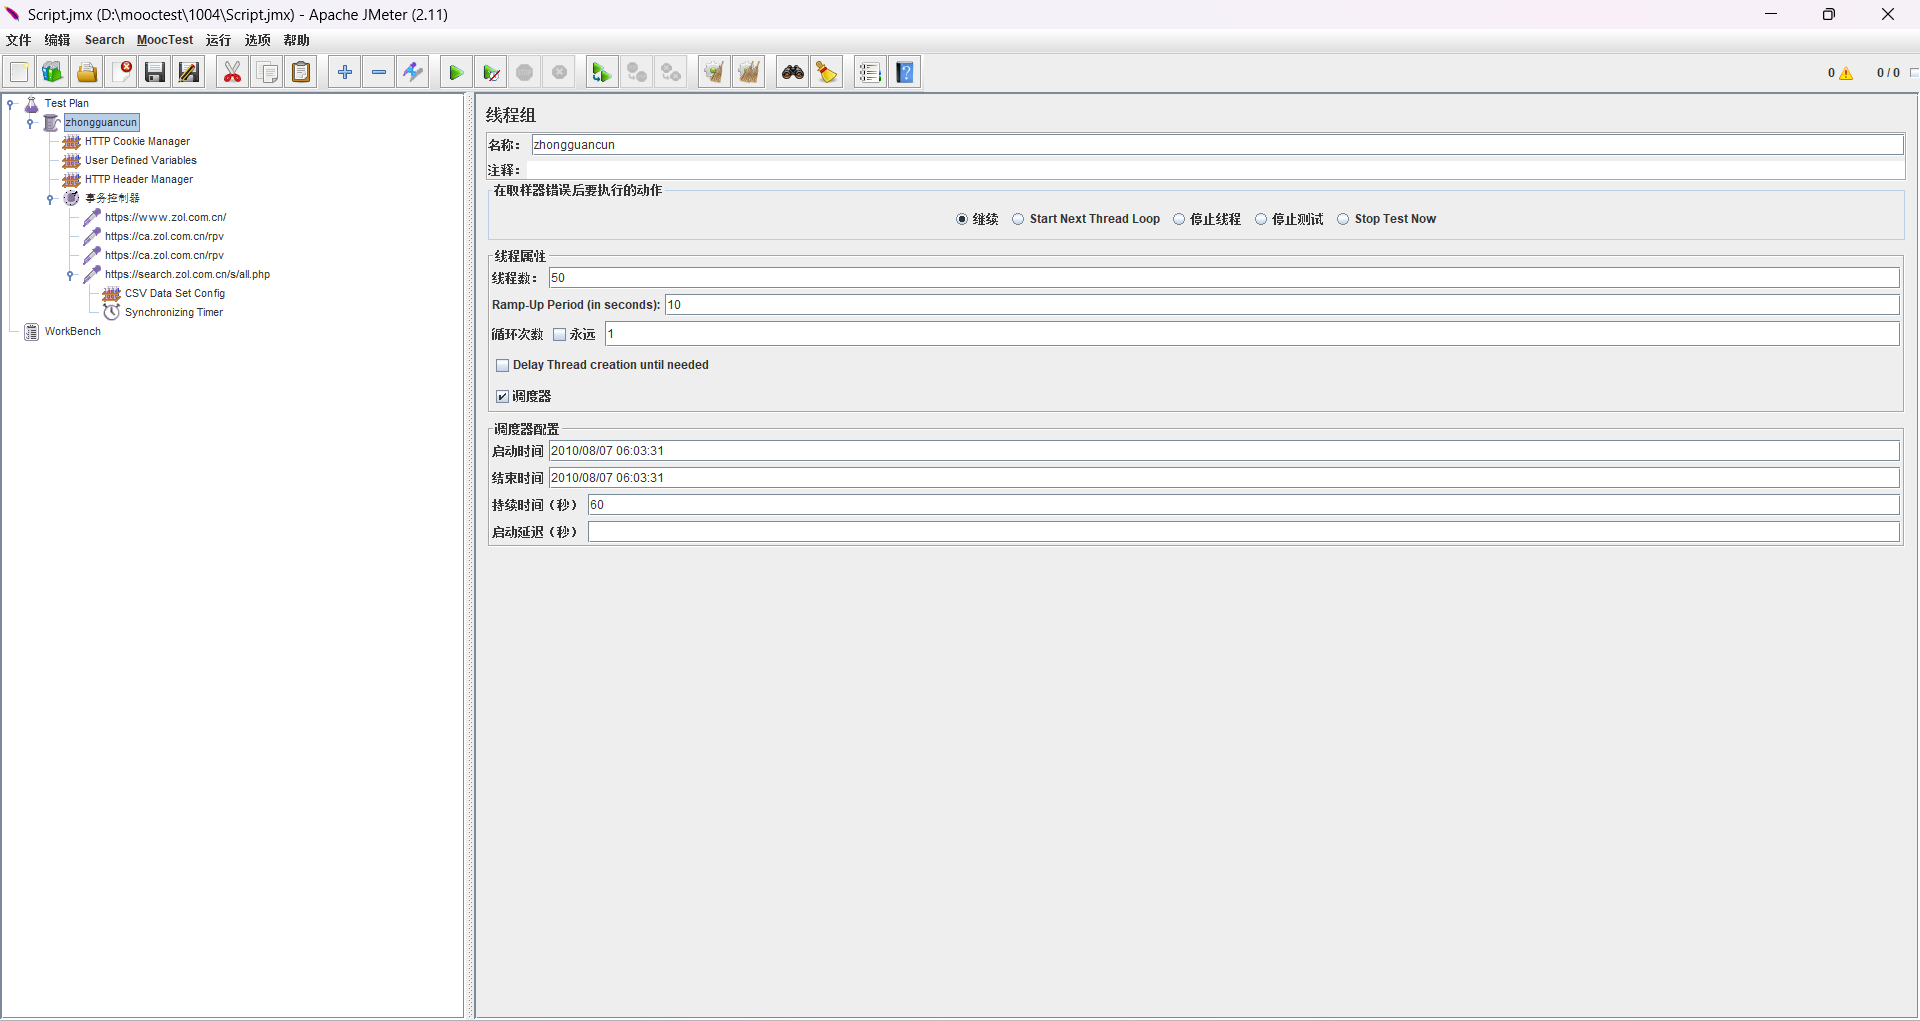Click the Remote Shutdown All icon
This screenshot has width=1920, height=1021.
click(x=671, y=72)
